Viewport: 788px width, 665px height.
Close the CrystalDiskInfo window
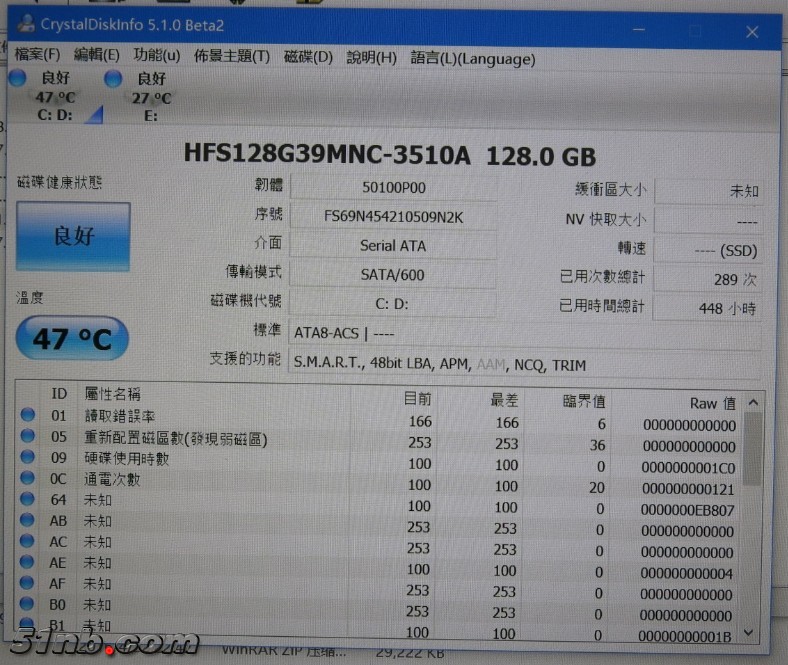pos(751,32)
